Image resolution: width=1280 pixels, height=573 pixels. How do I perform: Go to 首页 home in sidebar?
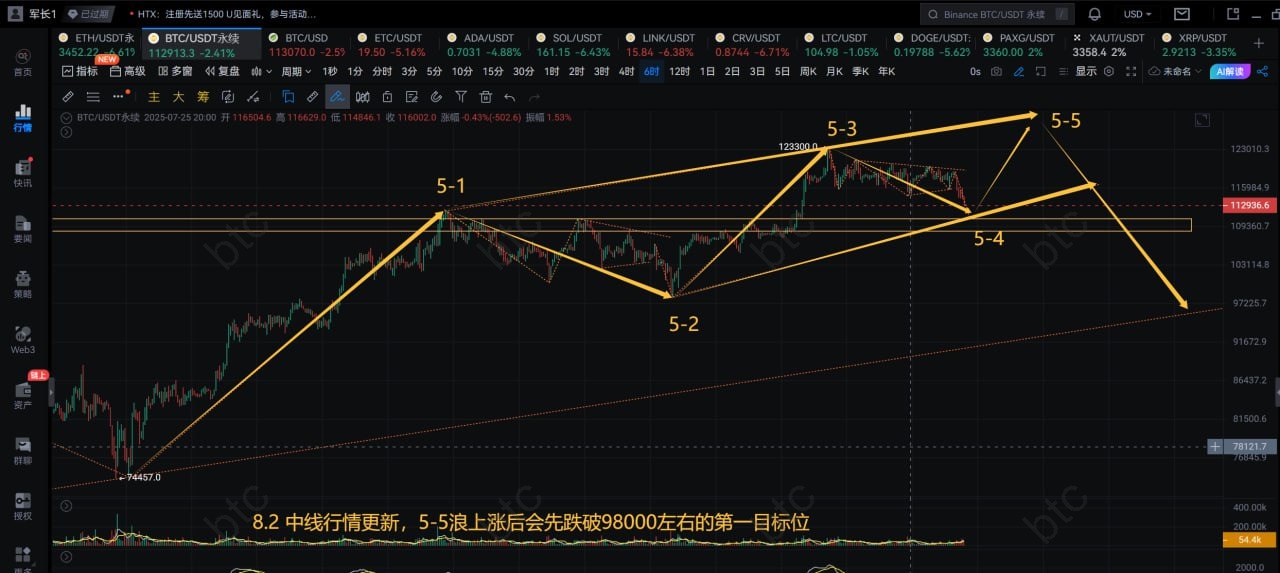tap(22, 62)
